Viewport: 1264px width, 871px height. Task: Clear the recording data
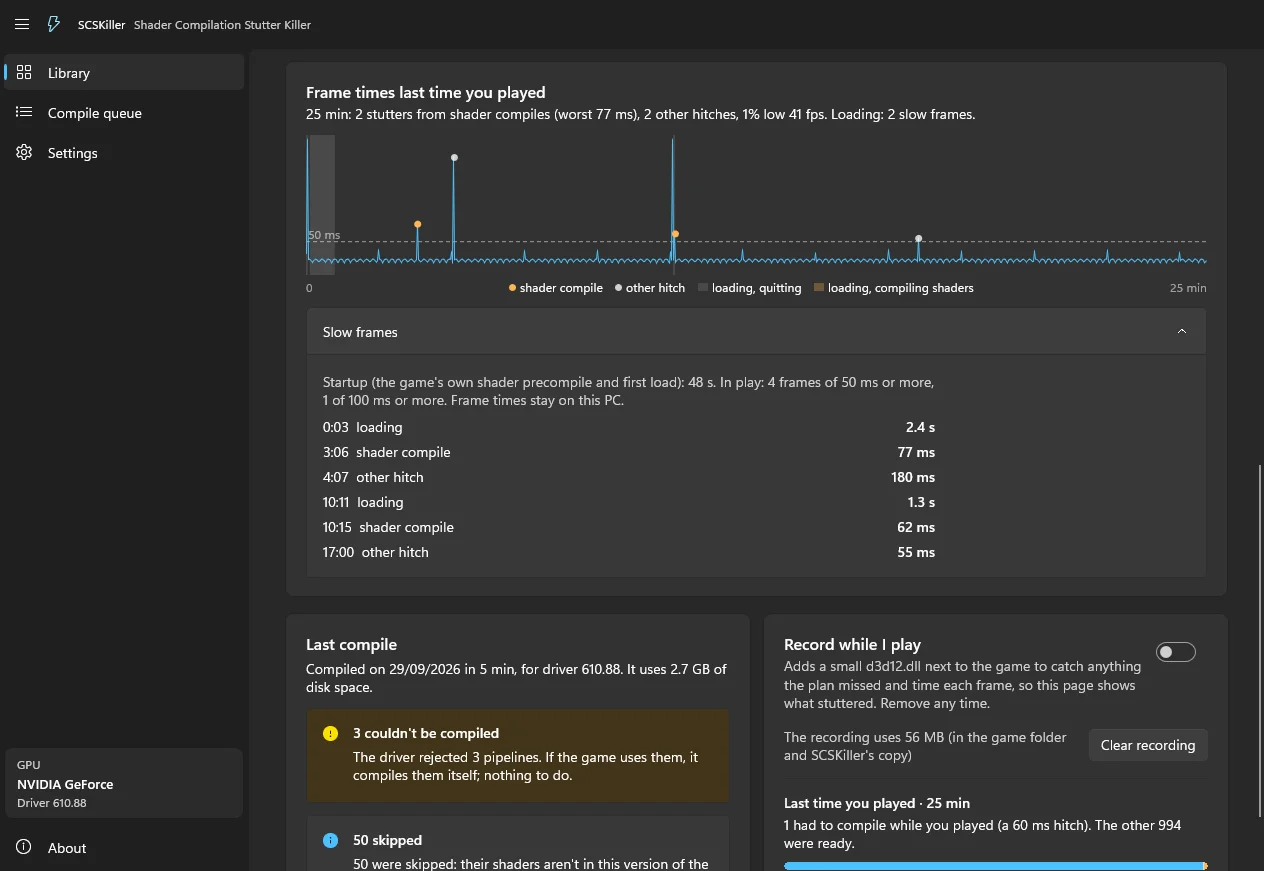click(x=1148, y=745)
